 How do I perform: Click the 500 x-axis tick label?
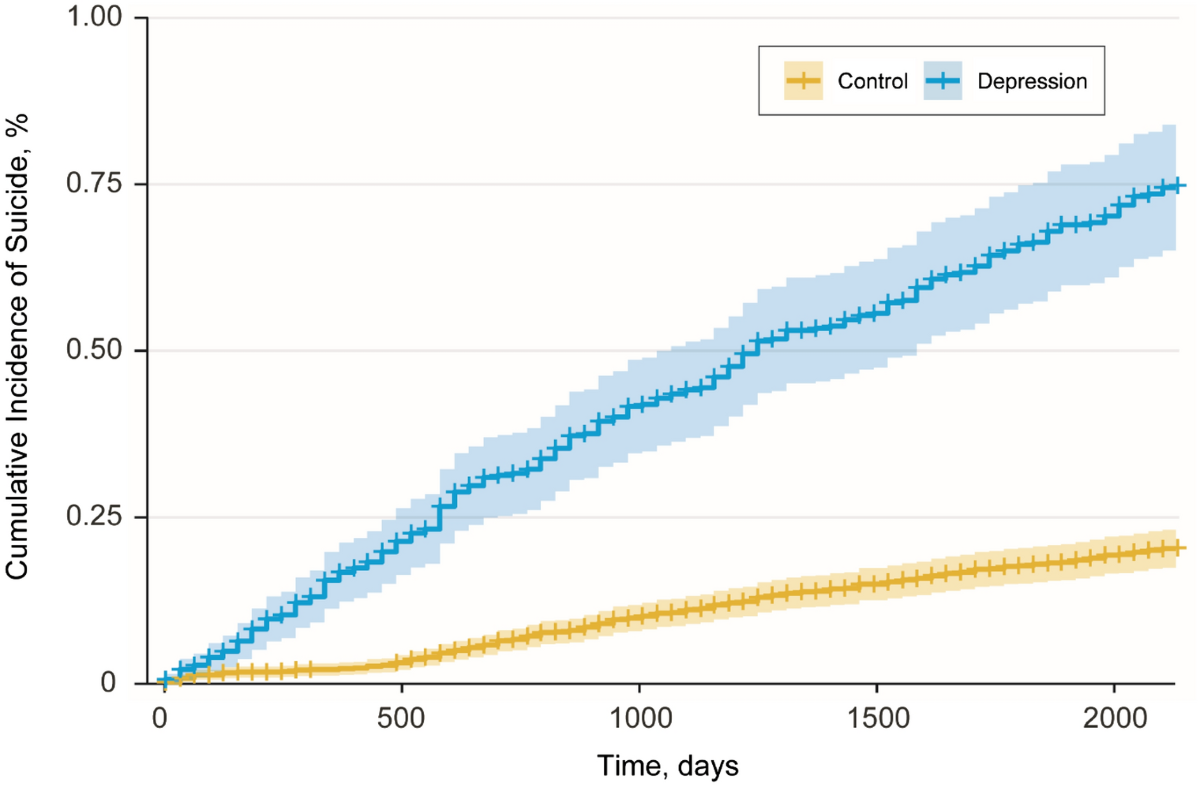[400, 720]
